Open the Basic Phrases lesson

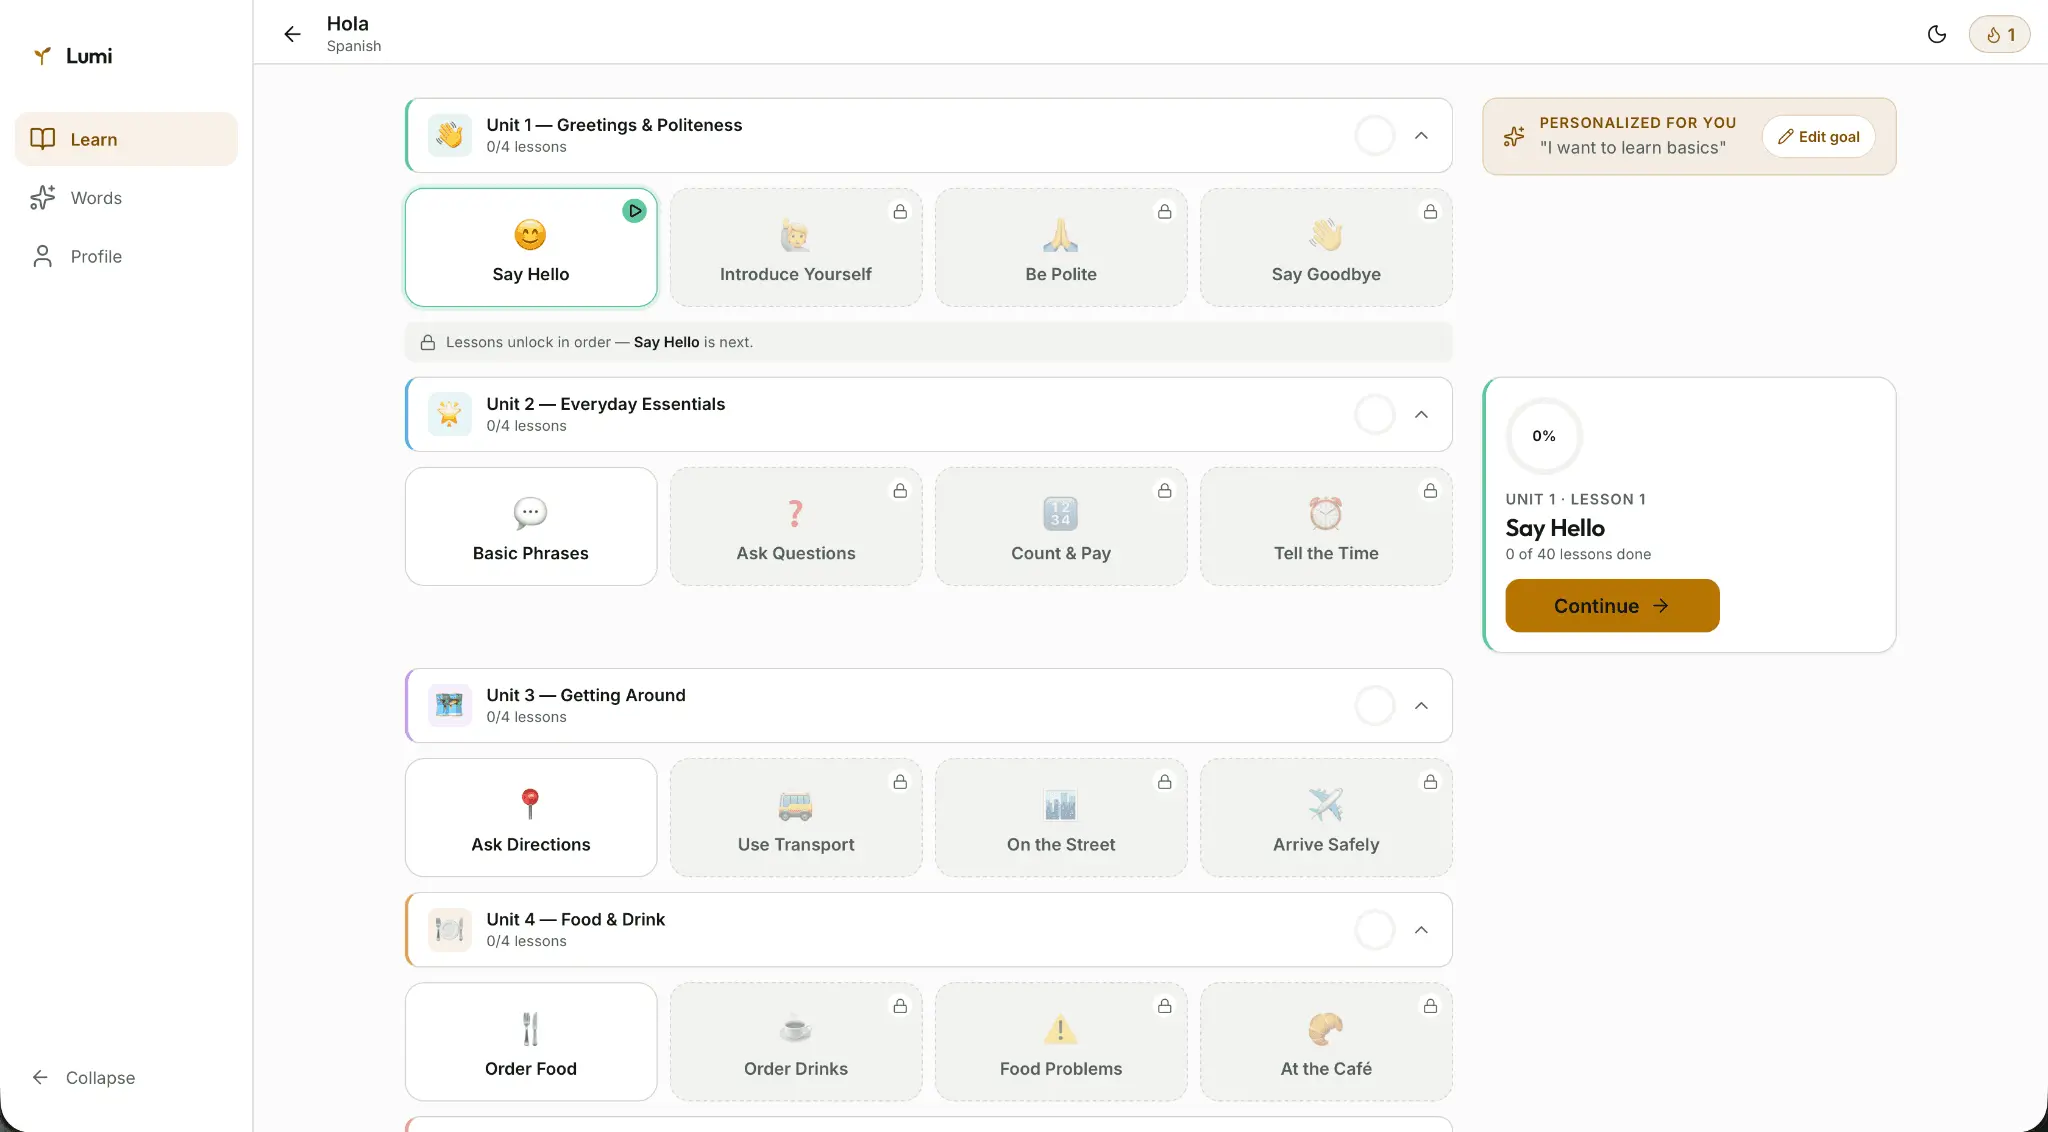click(531, 526)
